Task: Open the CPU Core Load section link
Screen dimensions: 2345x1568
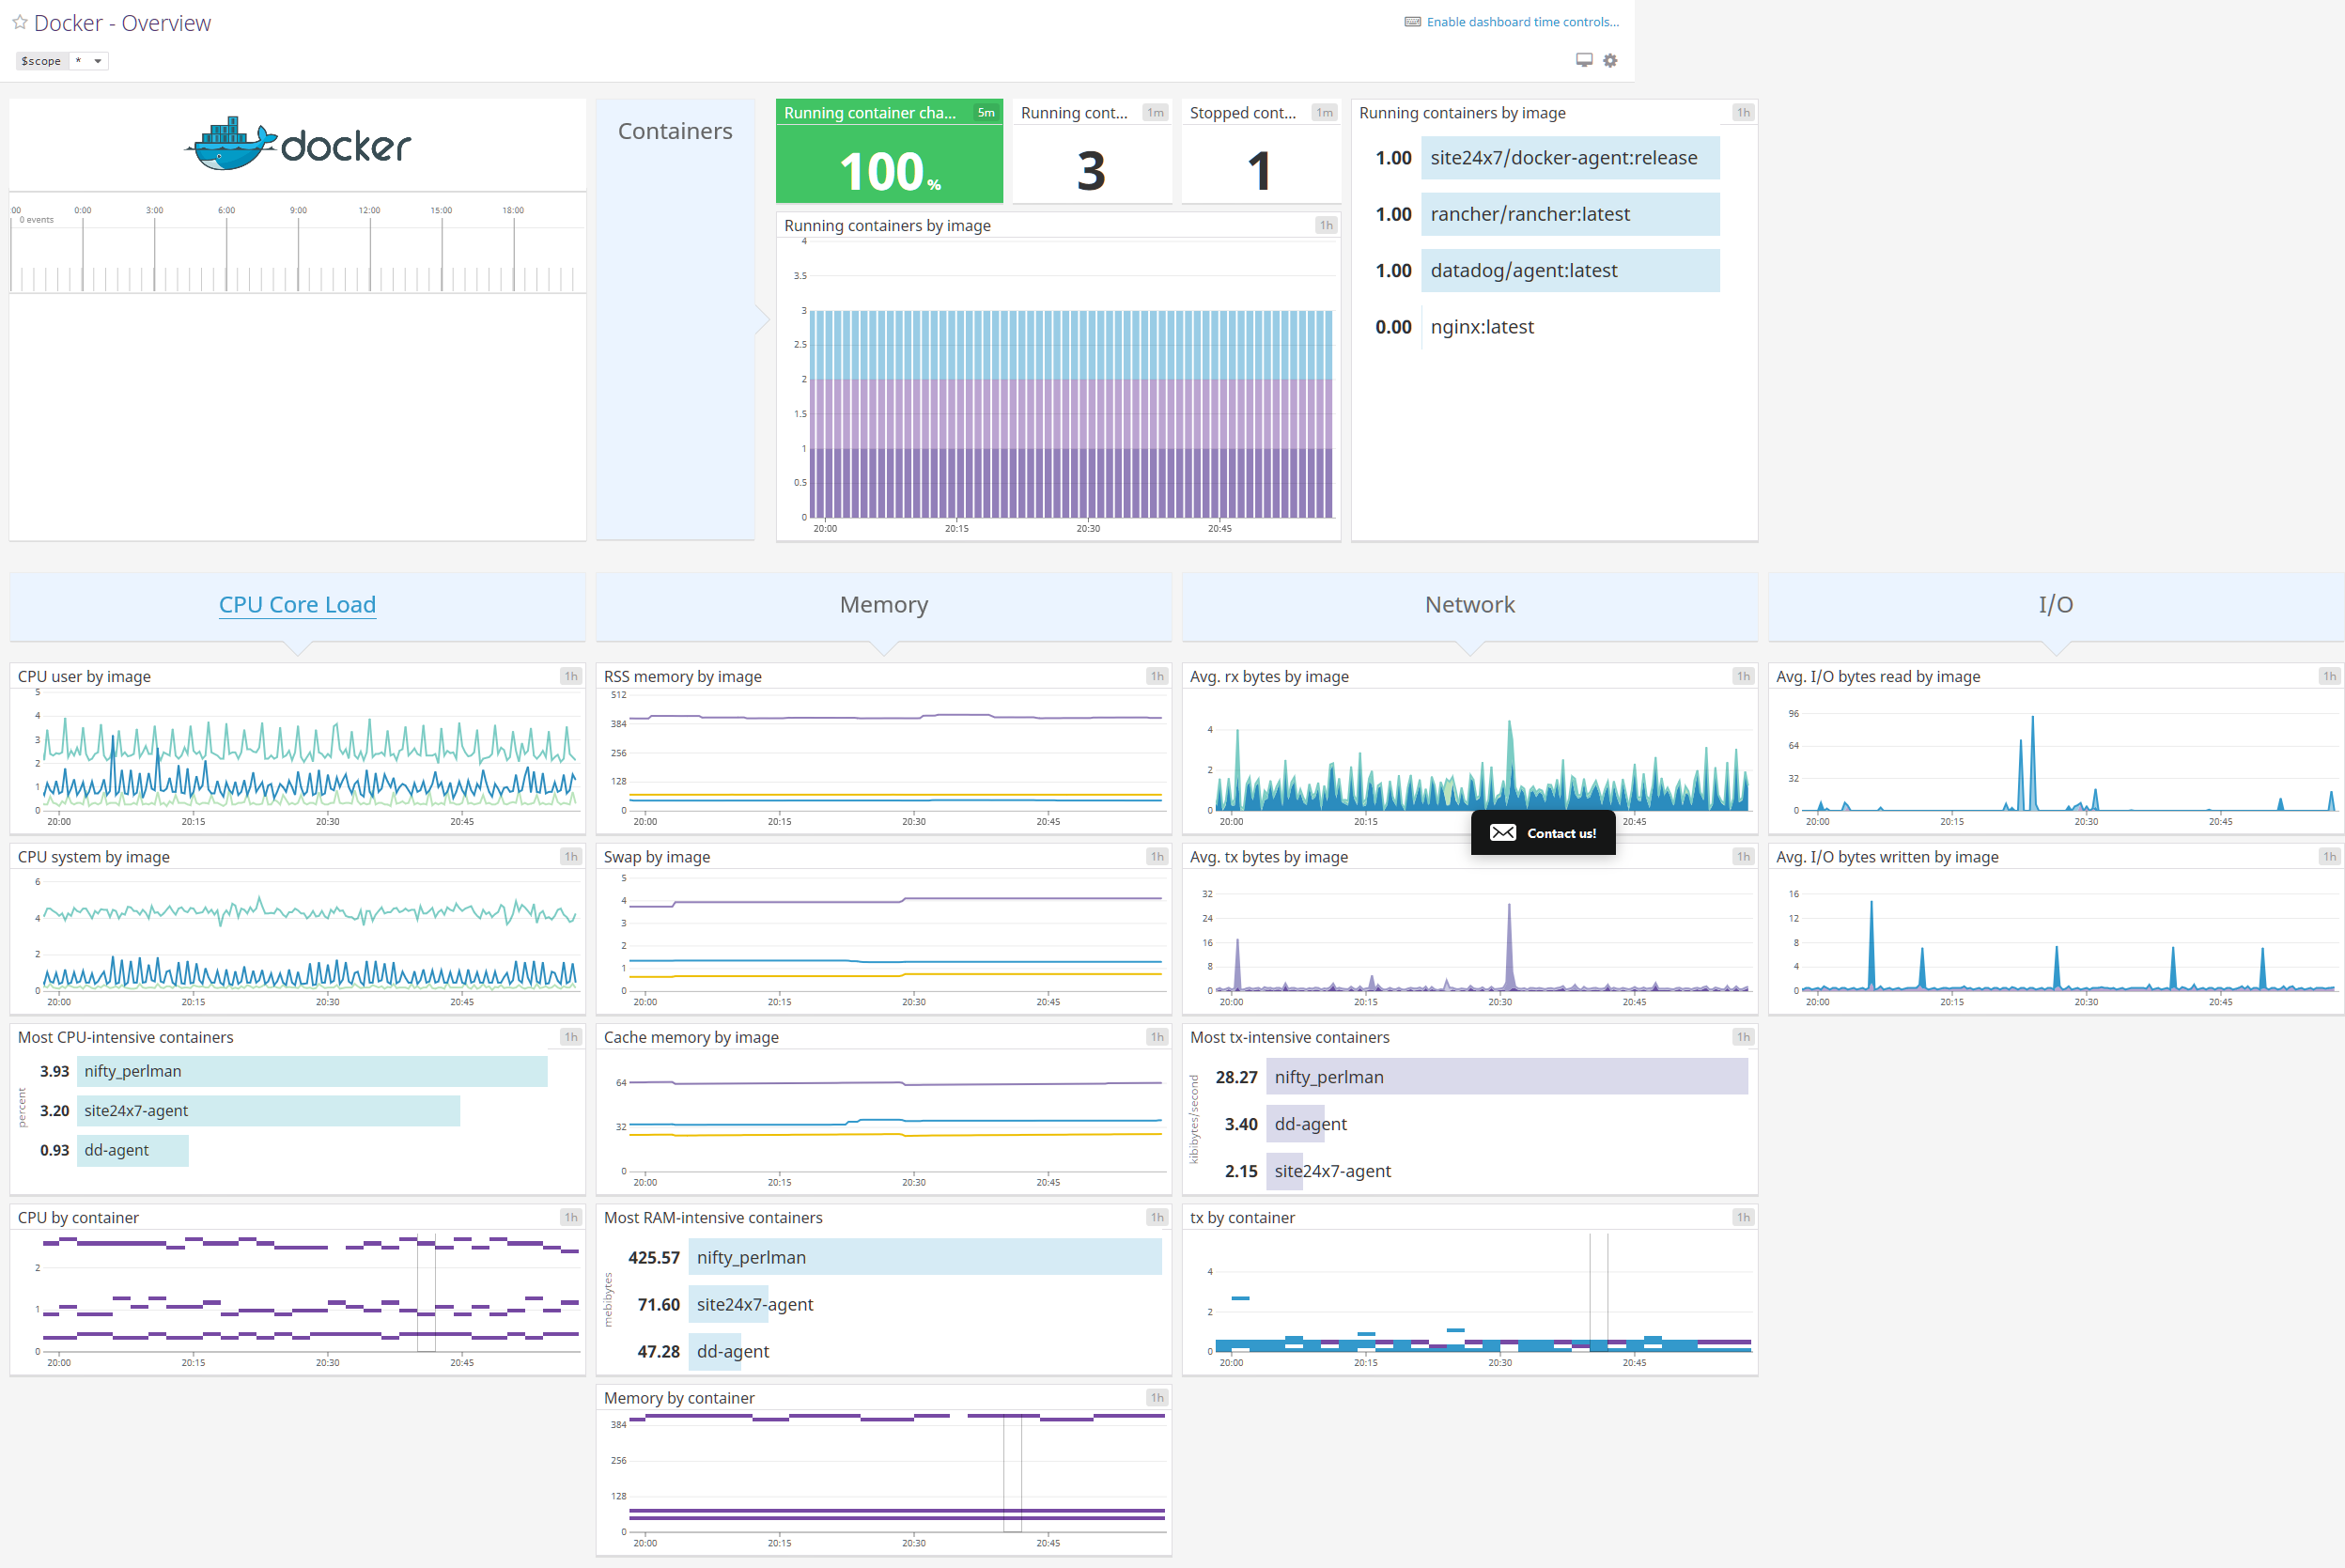Action: (297, 604)
